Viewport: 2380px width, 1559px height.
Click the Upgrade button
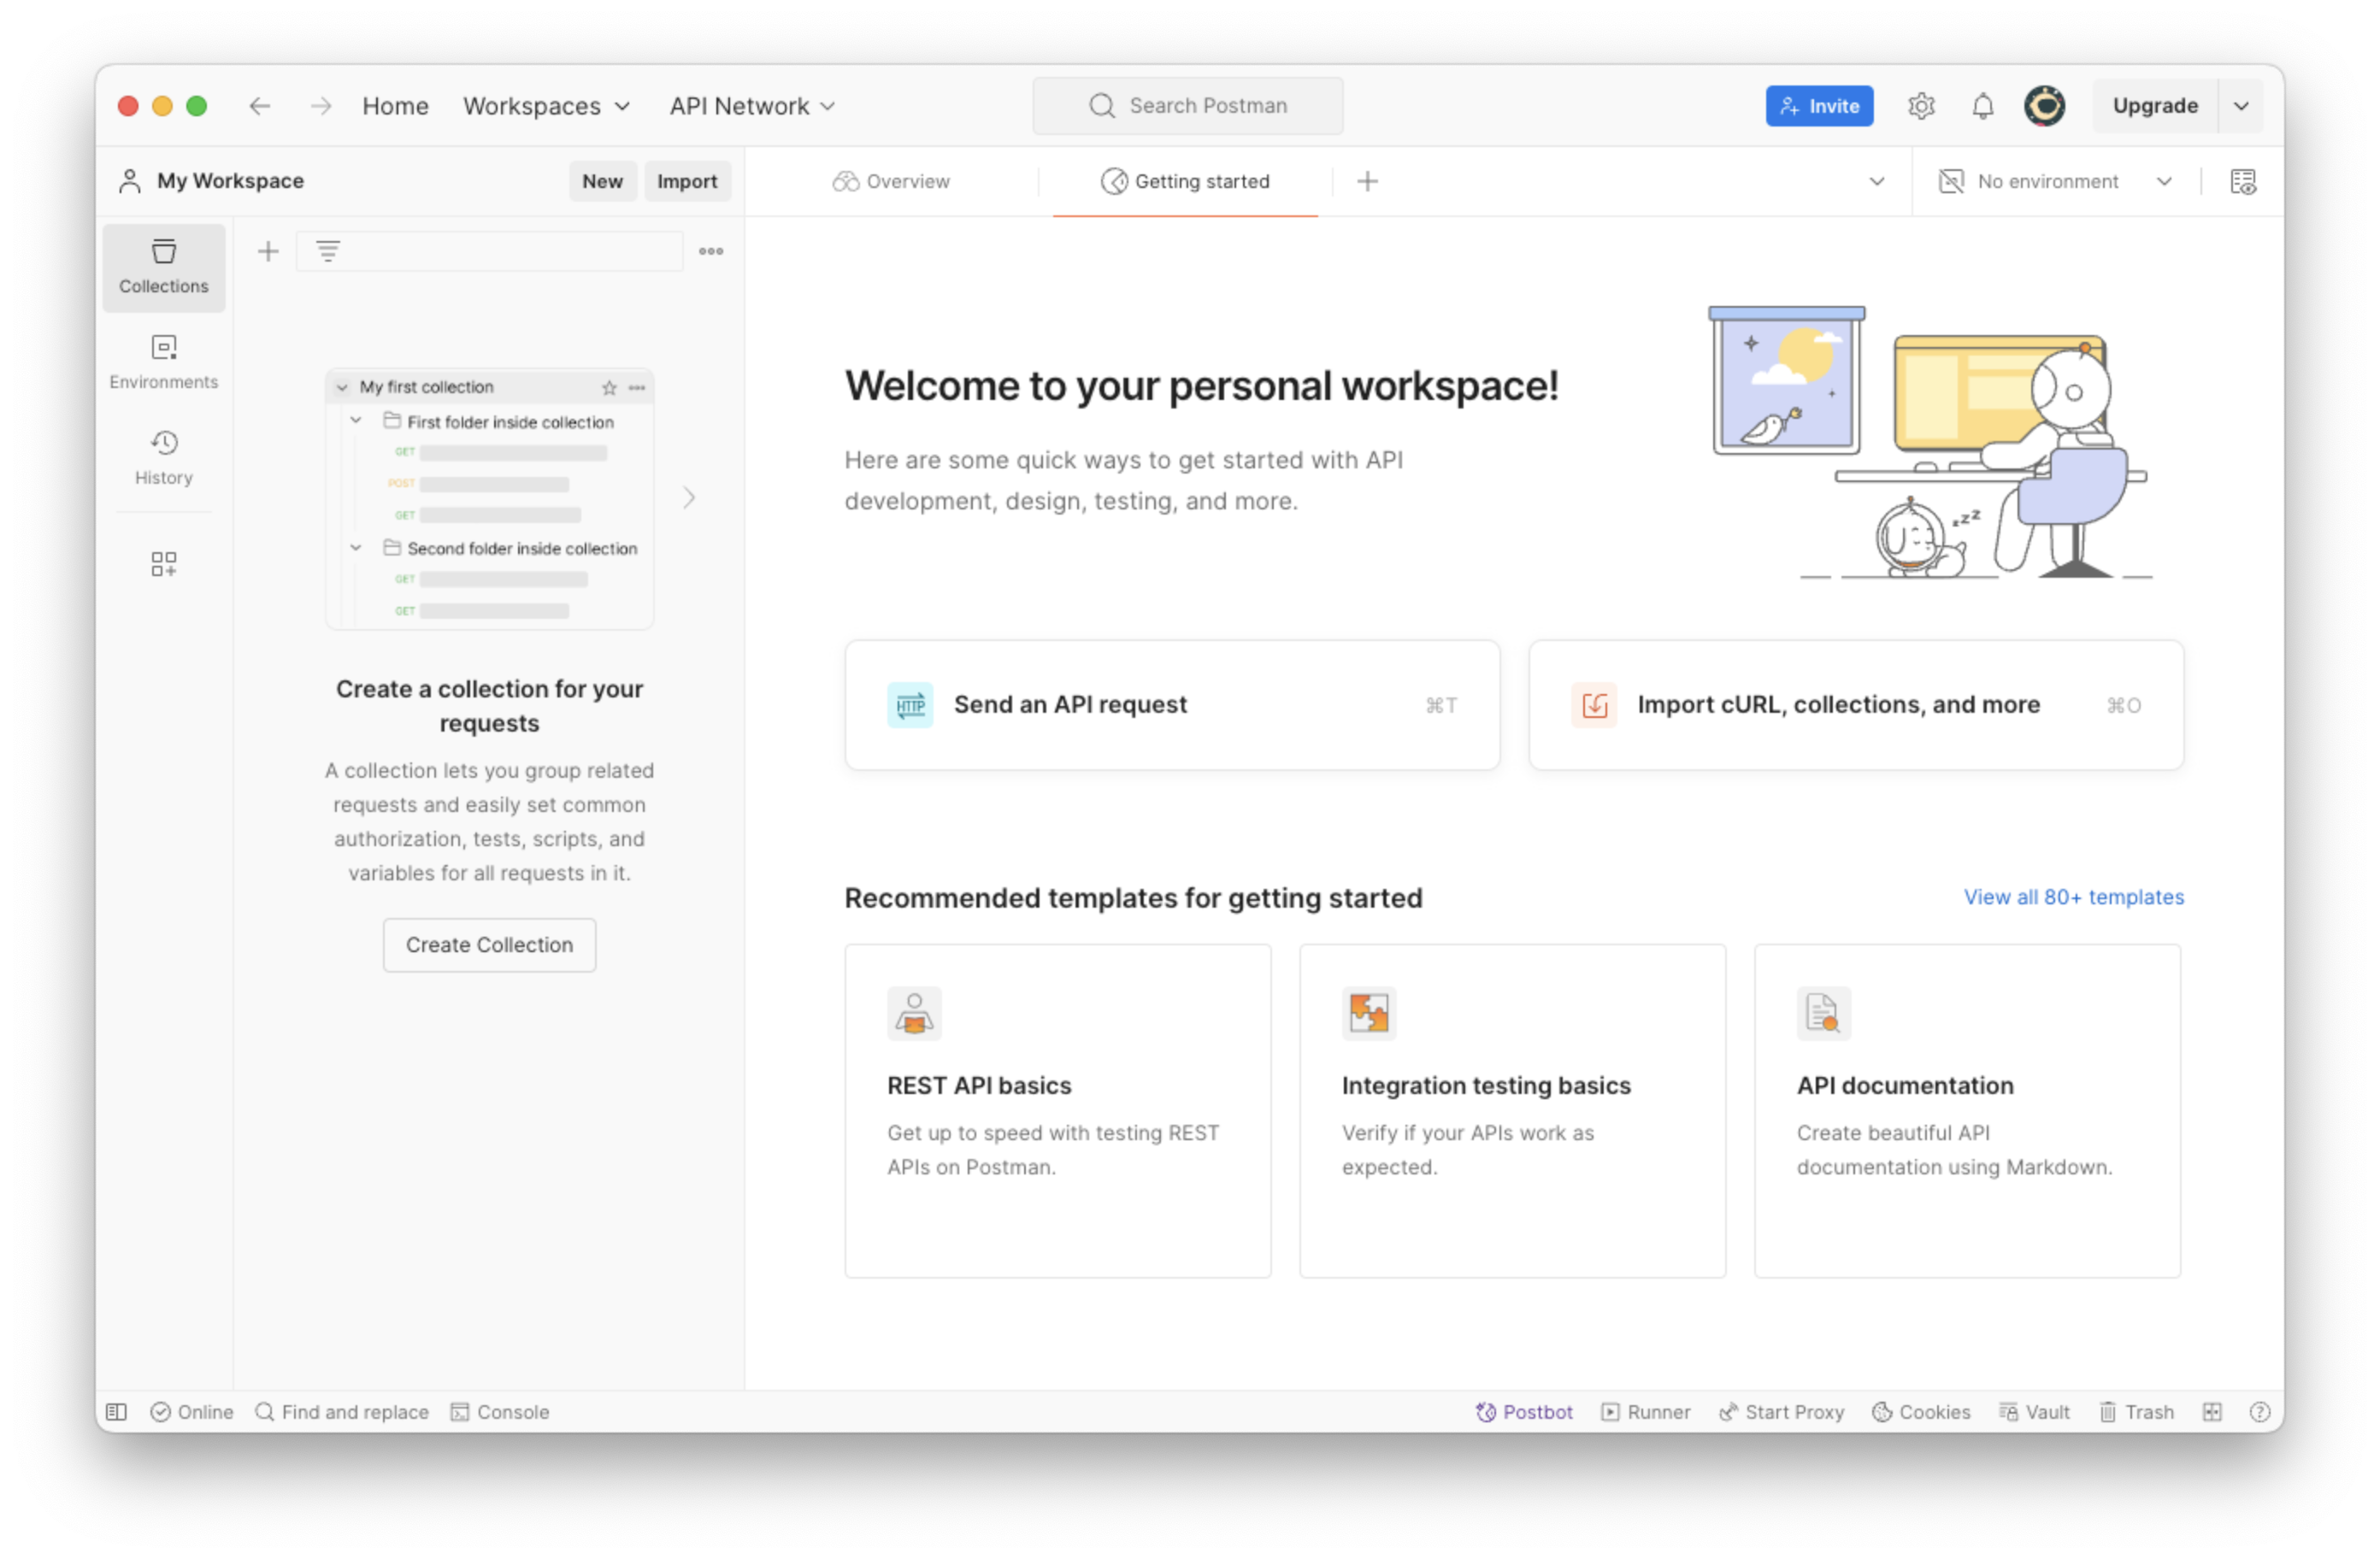click(x=2155, y=106)
